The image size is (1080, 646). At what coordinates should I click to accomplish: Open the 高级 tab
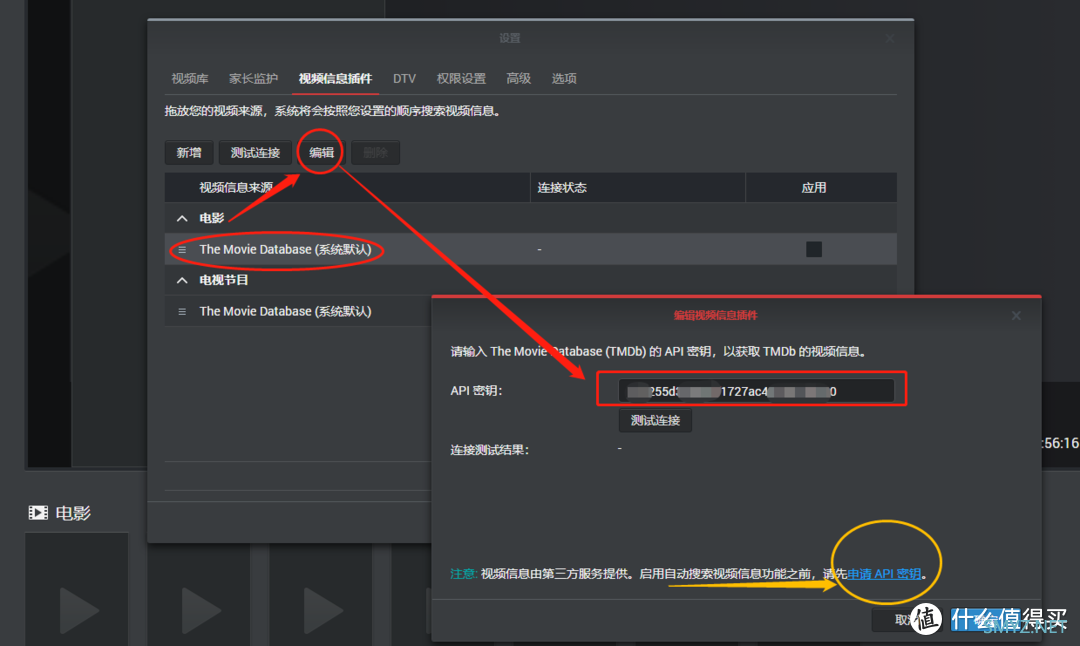coord(519,79)
